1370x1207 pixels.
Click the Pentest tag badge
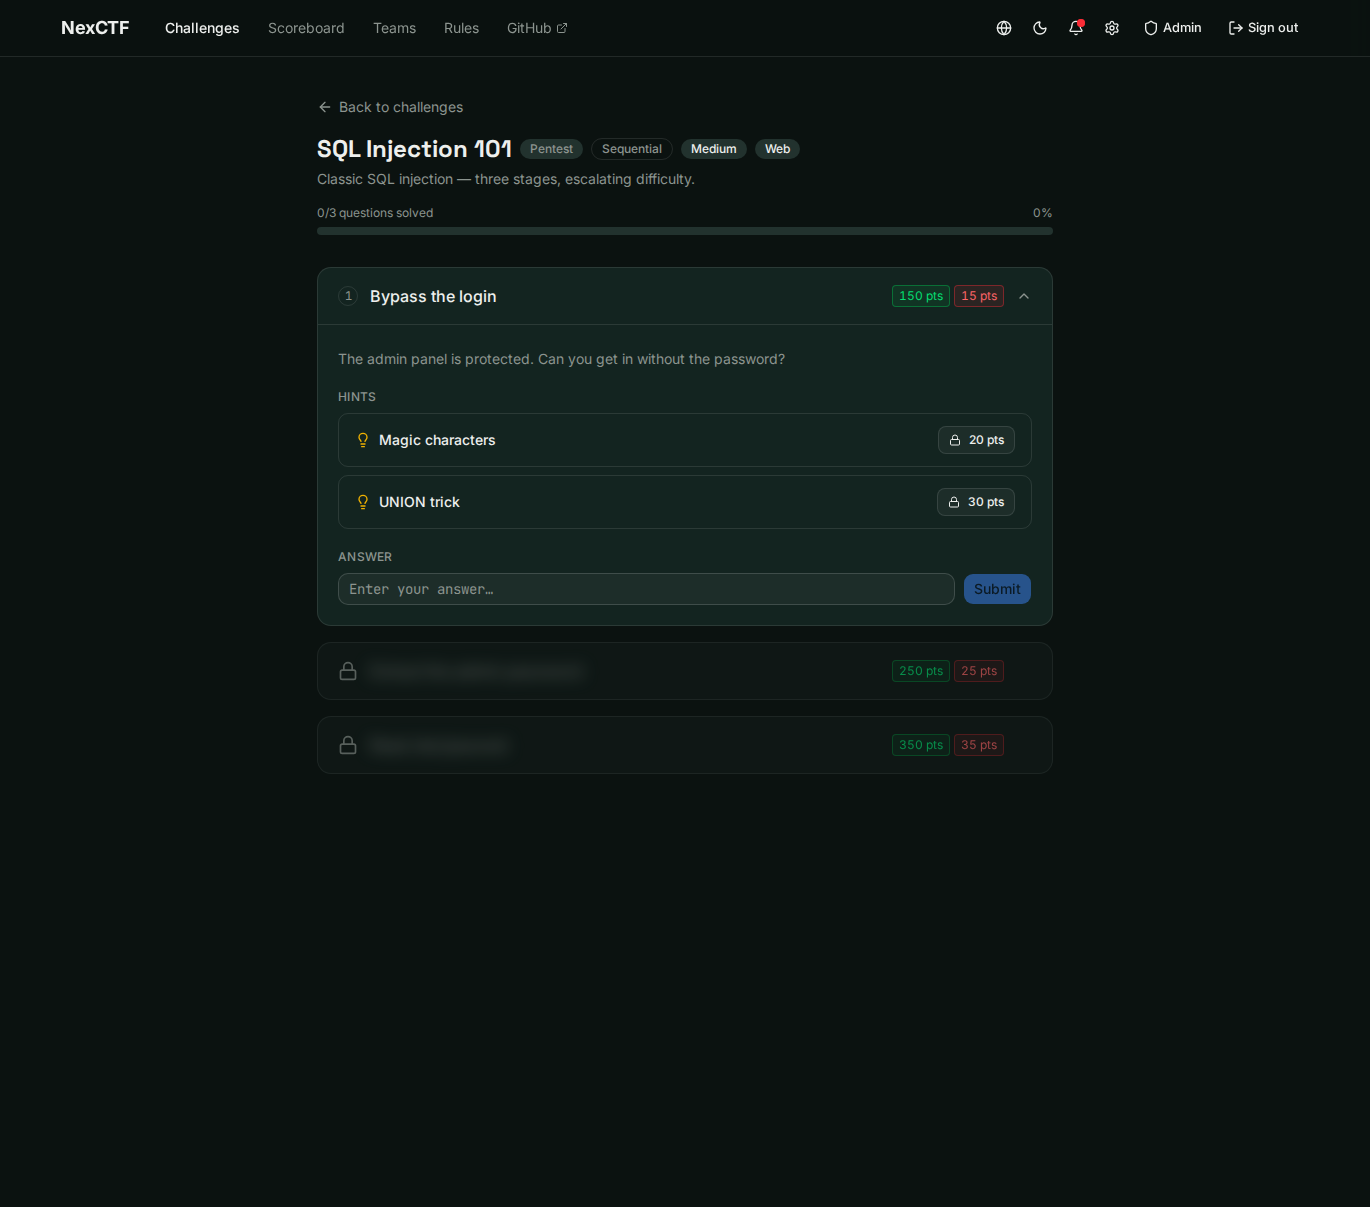click(x=551, y=149)
